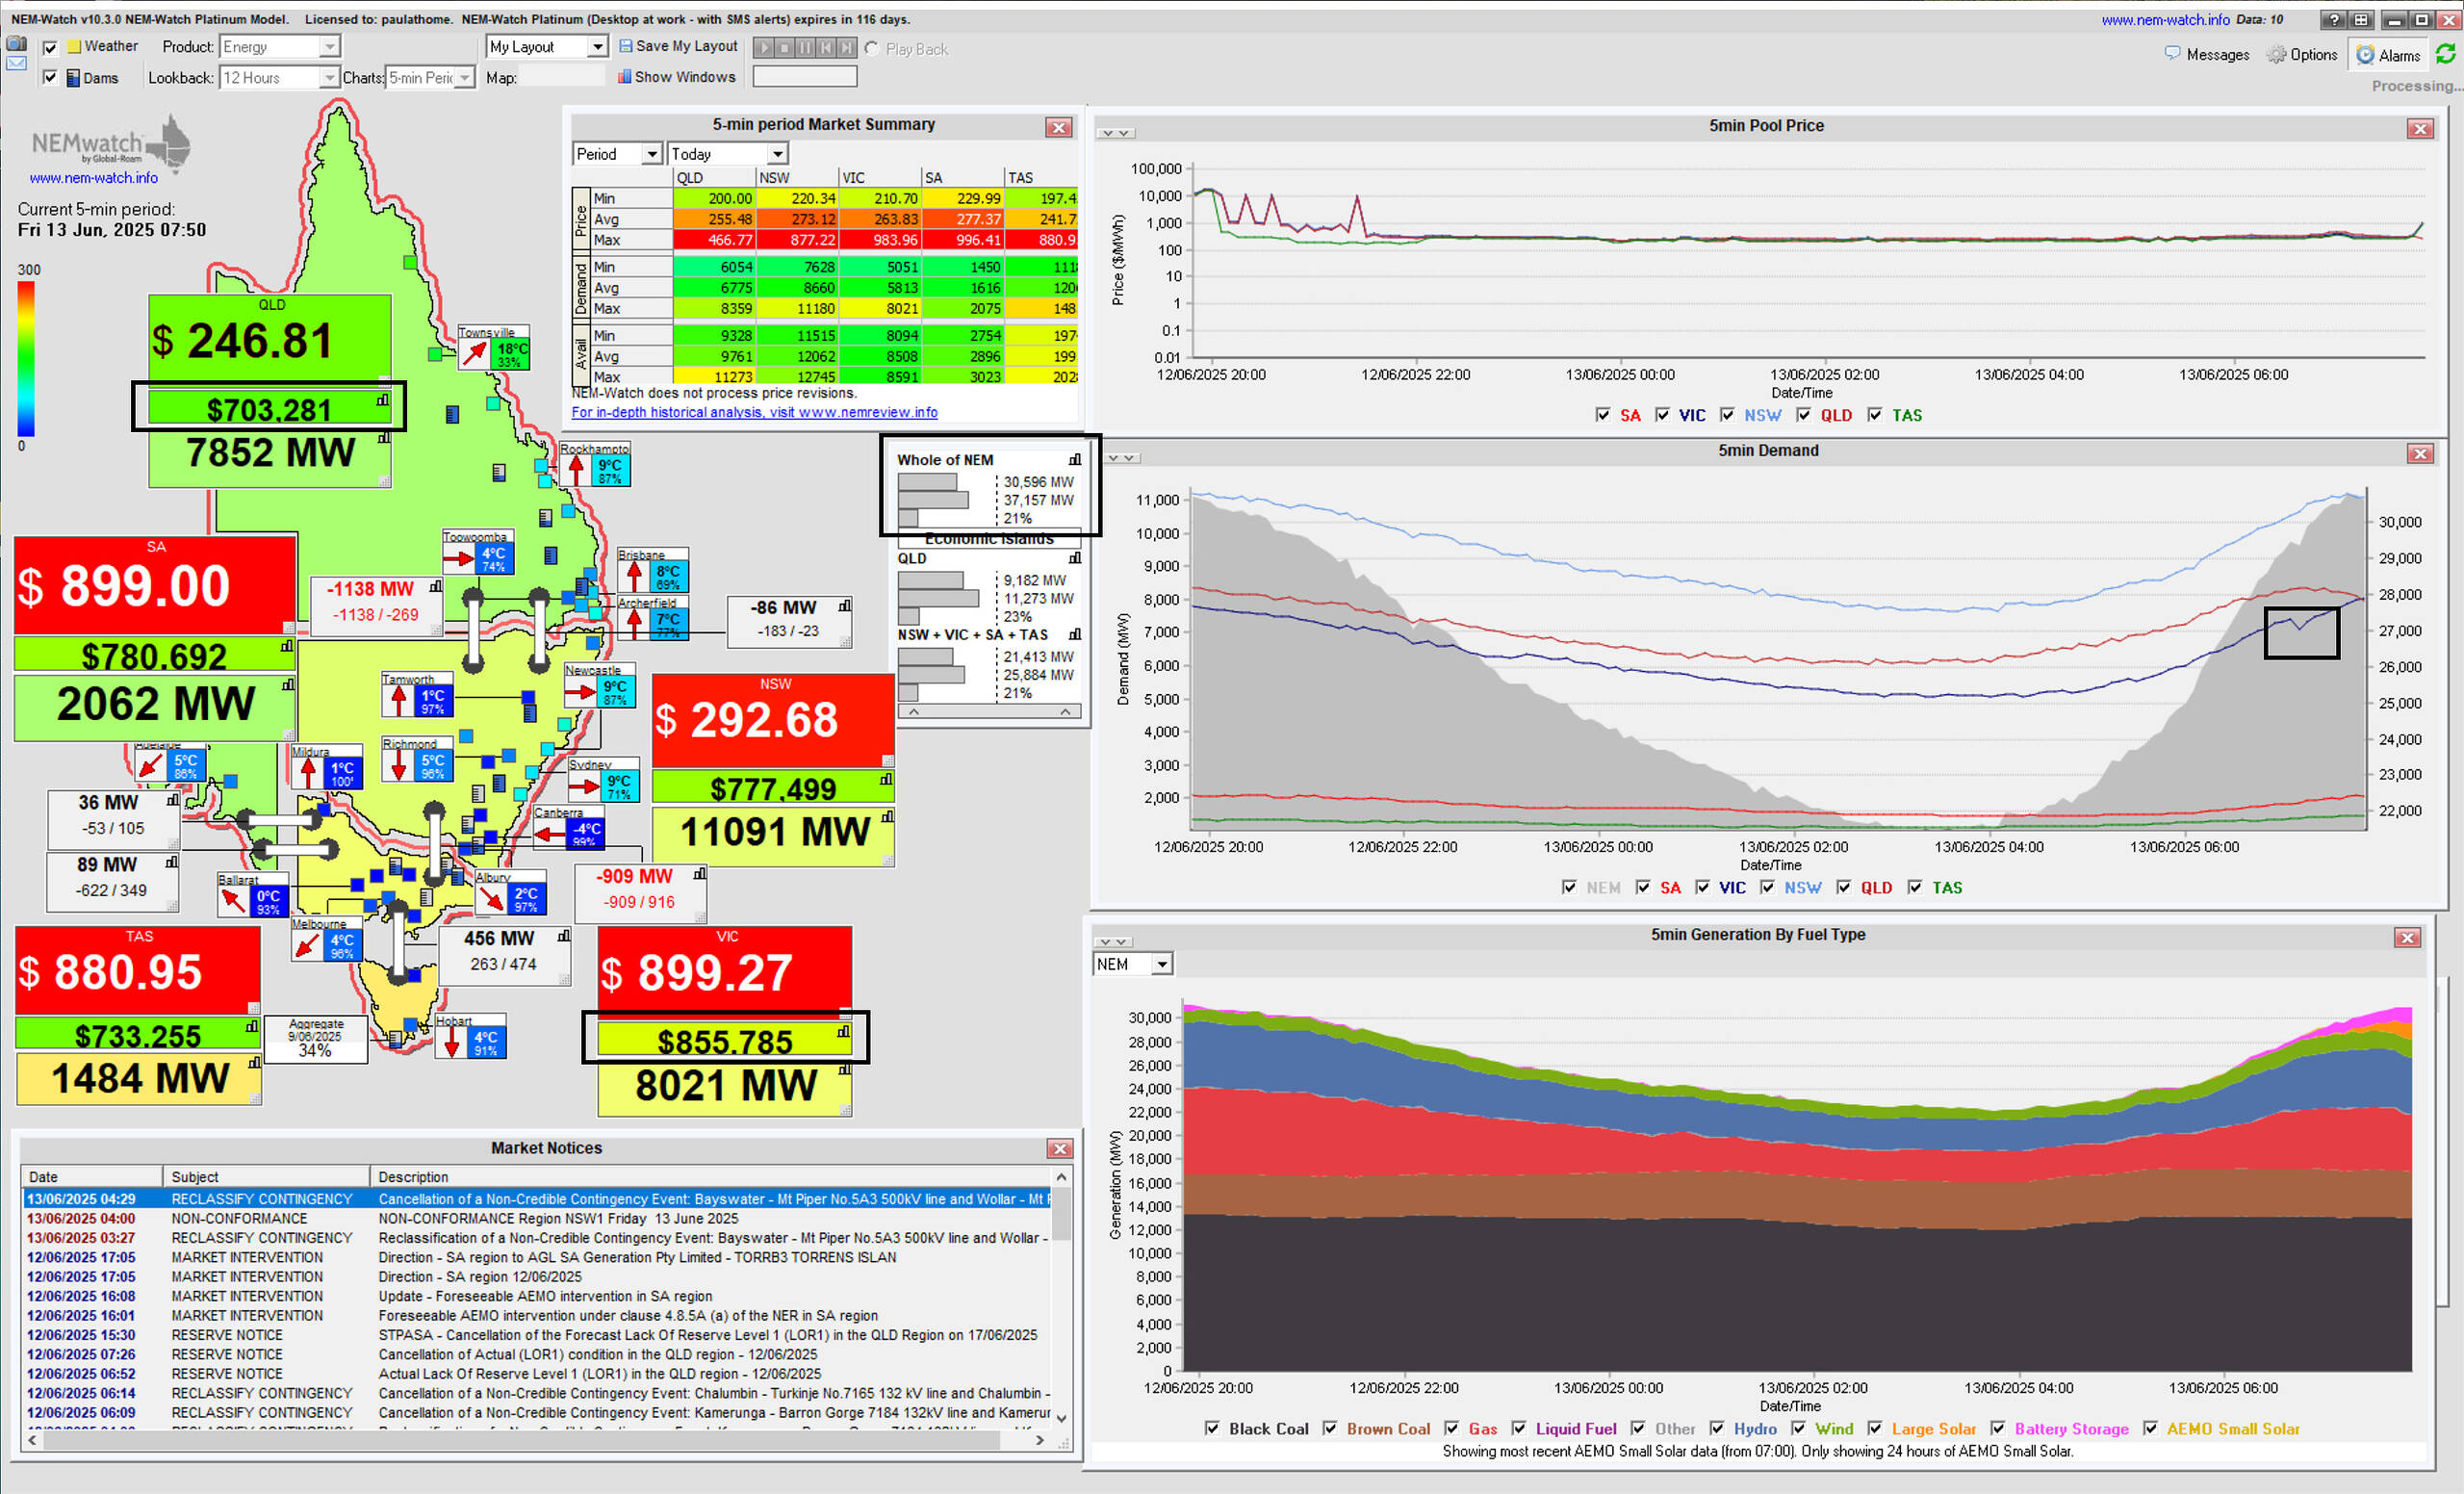
Task: Select the 13/06/2025 04:00 NON-CONFORMANCE notice
Action: pyautogui.click(x=537, y=1218)
